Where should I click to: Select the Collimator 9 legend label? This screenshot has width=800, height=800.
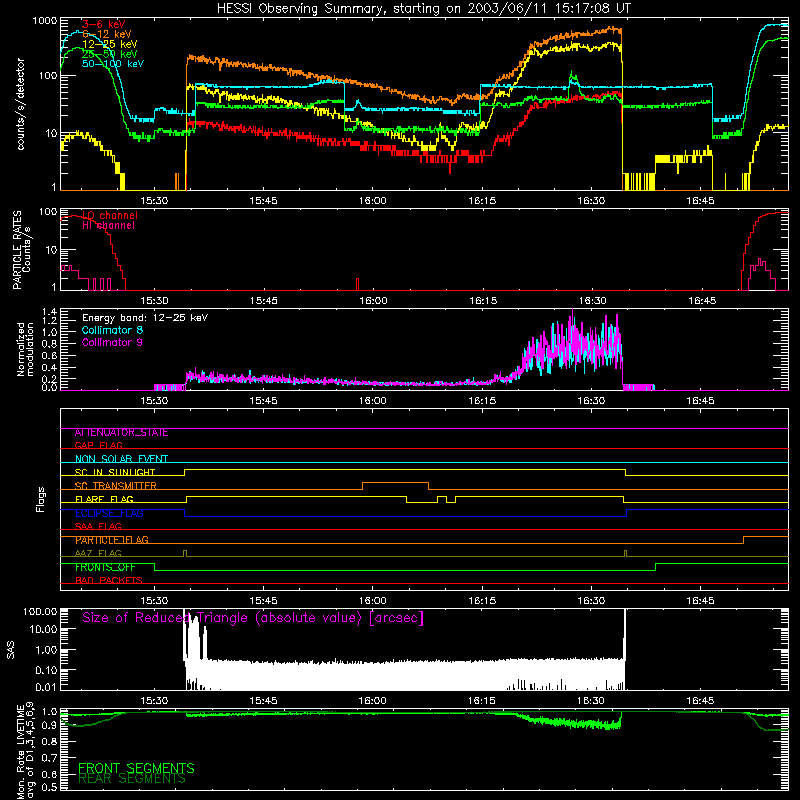click(x=112, y=342)
